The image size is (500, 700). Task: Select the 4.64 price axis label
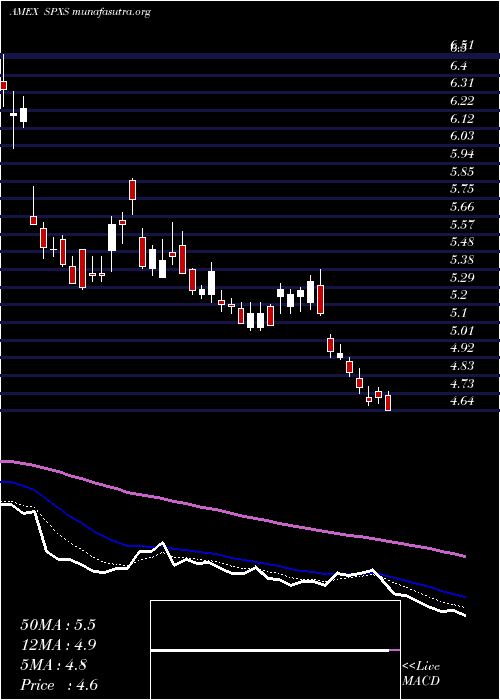click(462, 401)
